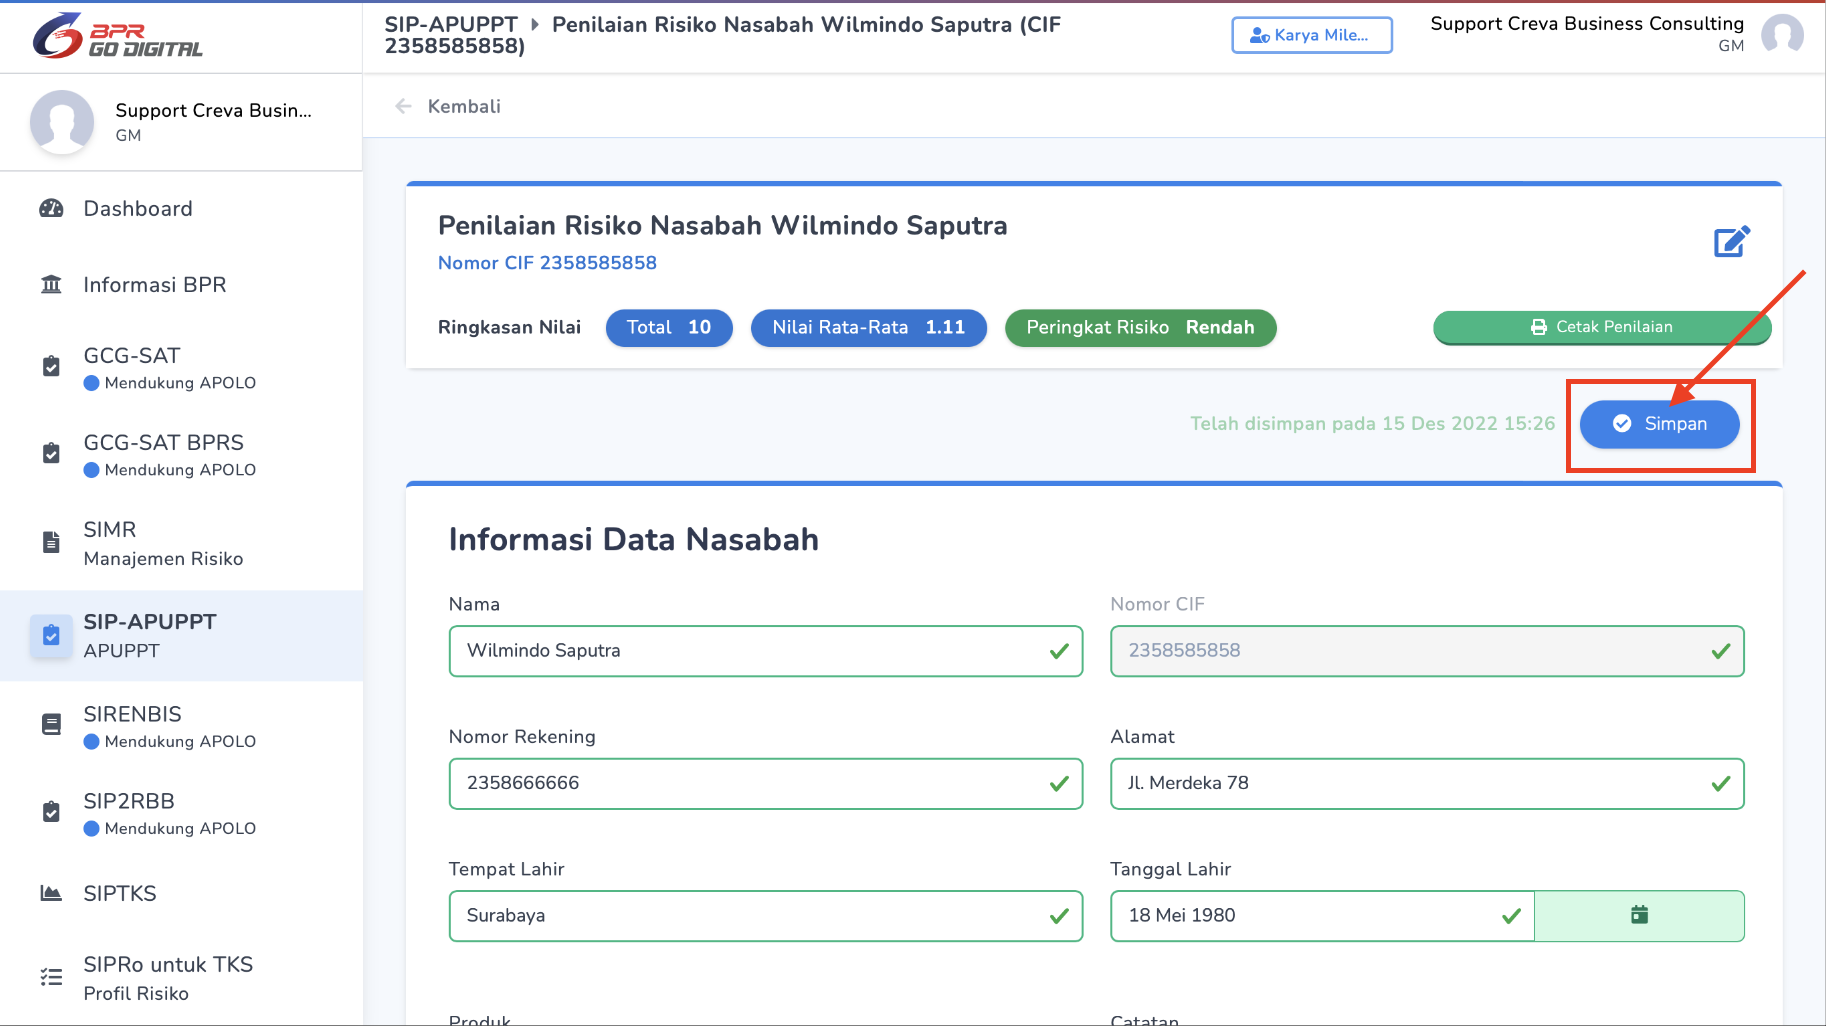This screenshot has height=1026, width=1826.
Task: Click the SIMR document icon
Action: pos(51,542)
